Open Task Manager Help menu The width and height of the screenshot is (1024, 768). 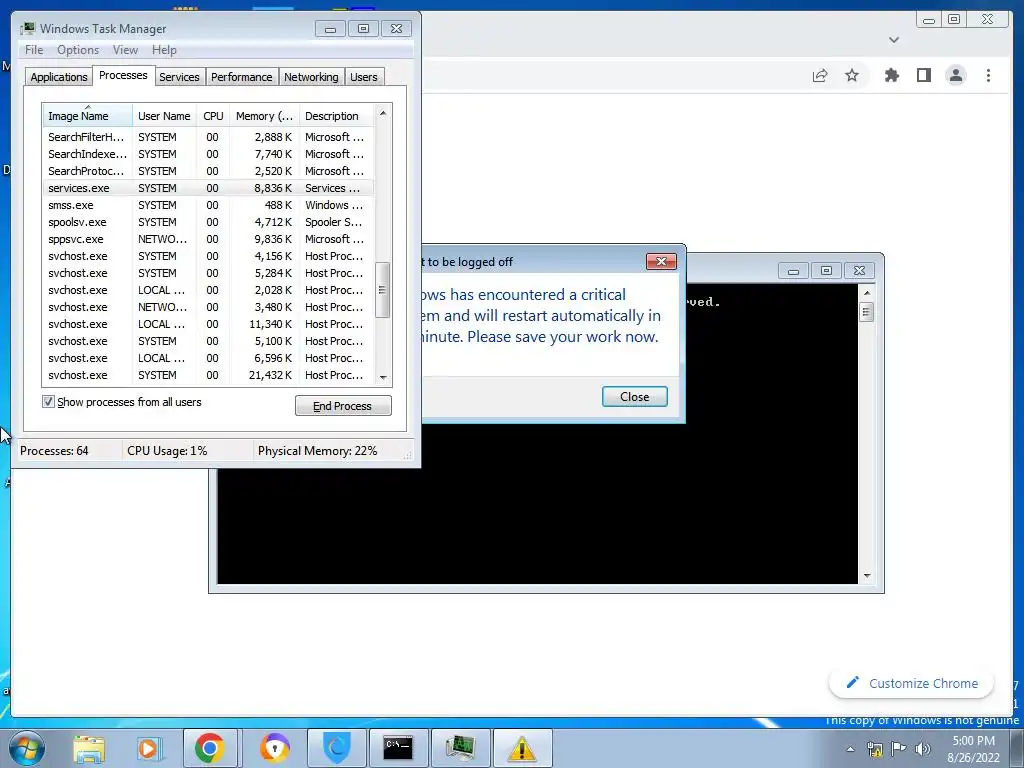(164, 50)
